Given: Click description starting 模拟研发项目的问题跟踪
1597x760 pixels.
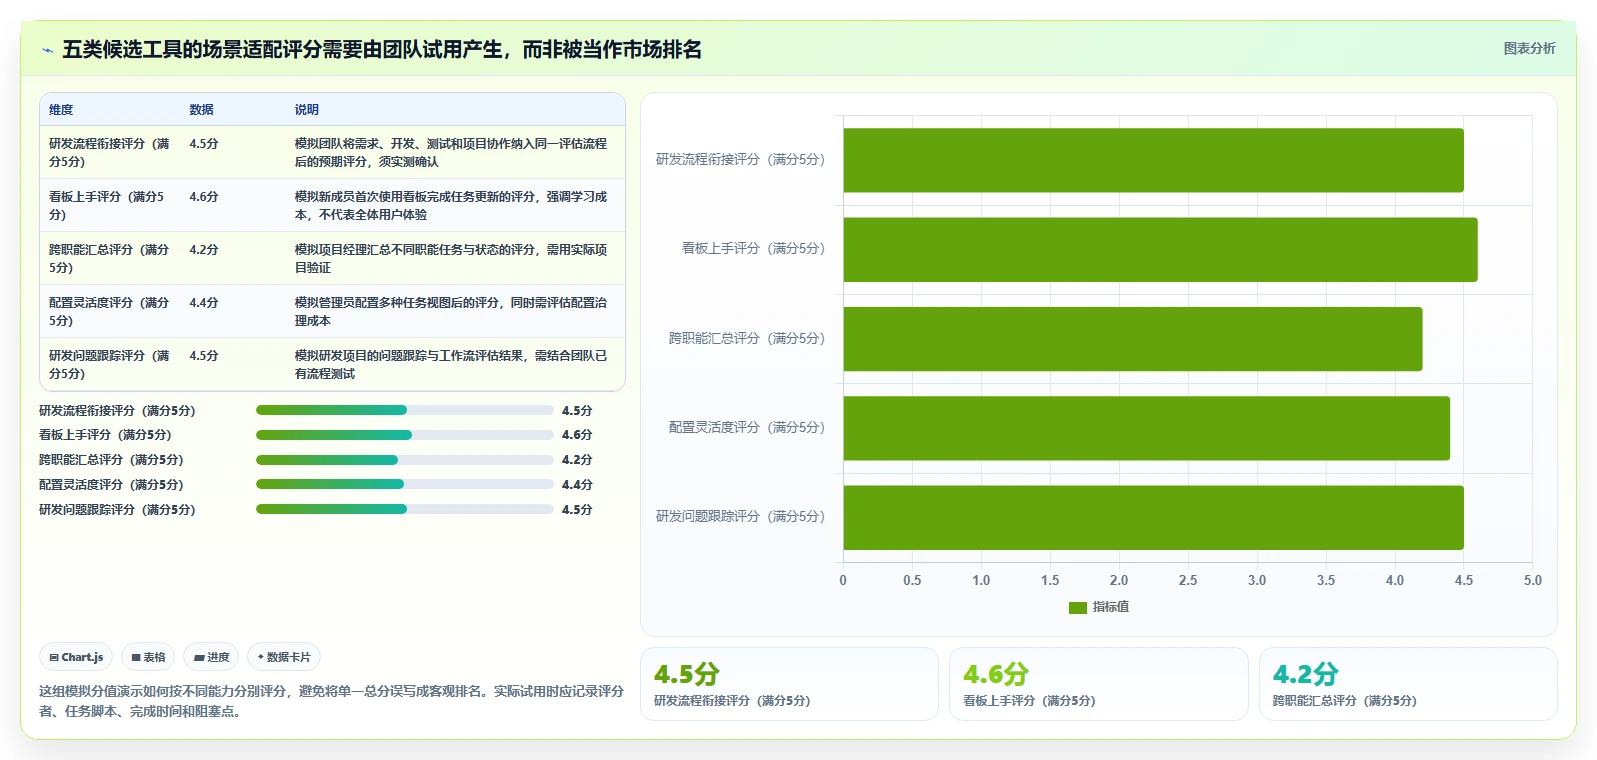Looking at the screenshot, I should pyautogui.click(x=451, y=365).
